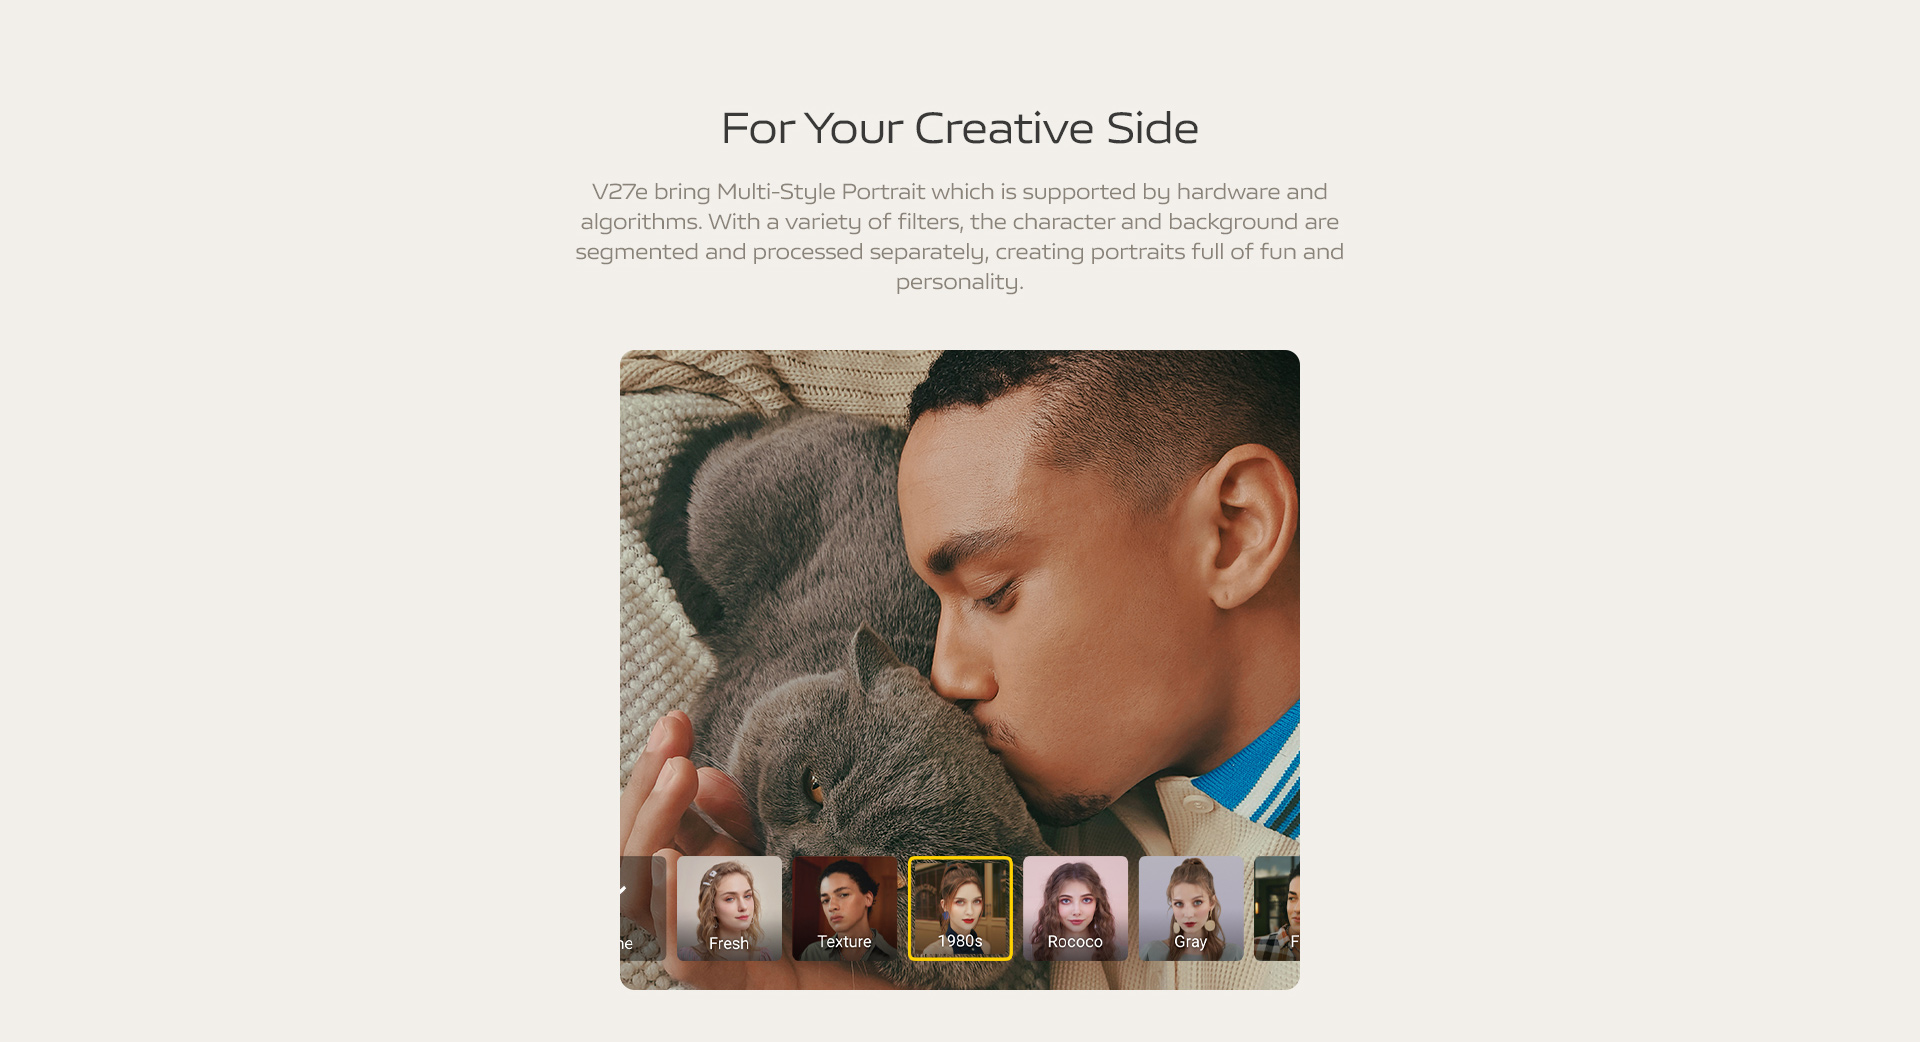1920x1042 pixels.
Task: Click the "Gray" text label
Action: (1190, 942)
